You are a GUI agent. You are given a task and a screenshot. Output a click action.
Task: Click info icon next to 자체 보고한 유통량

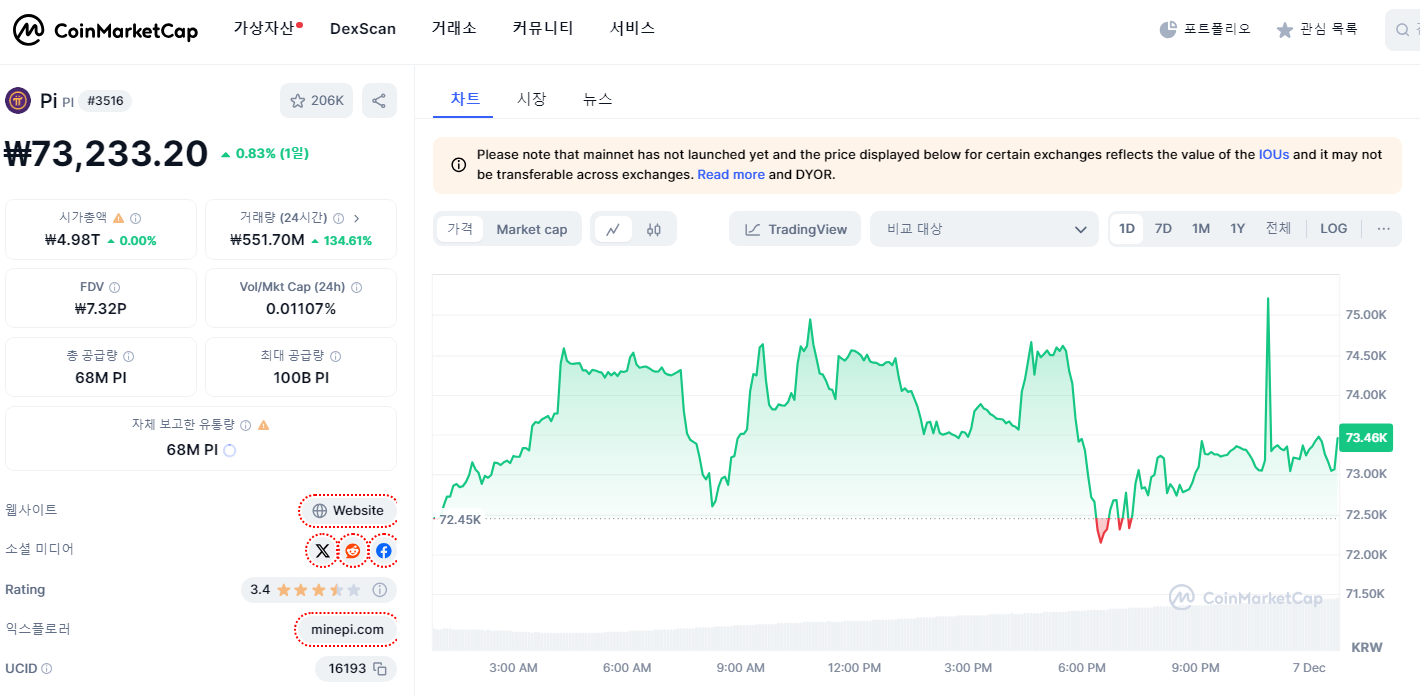(x=246, y=425)
